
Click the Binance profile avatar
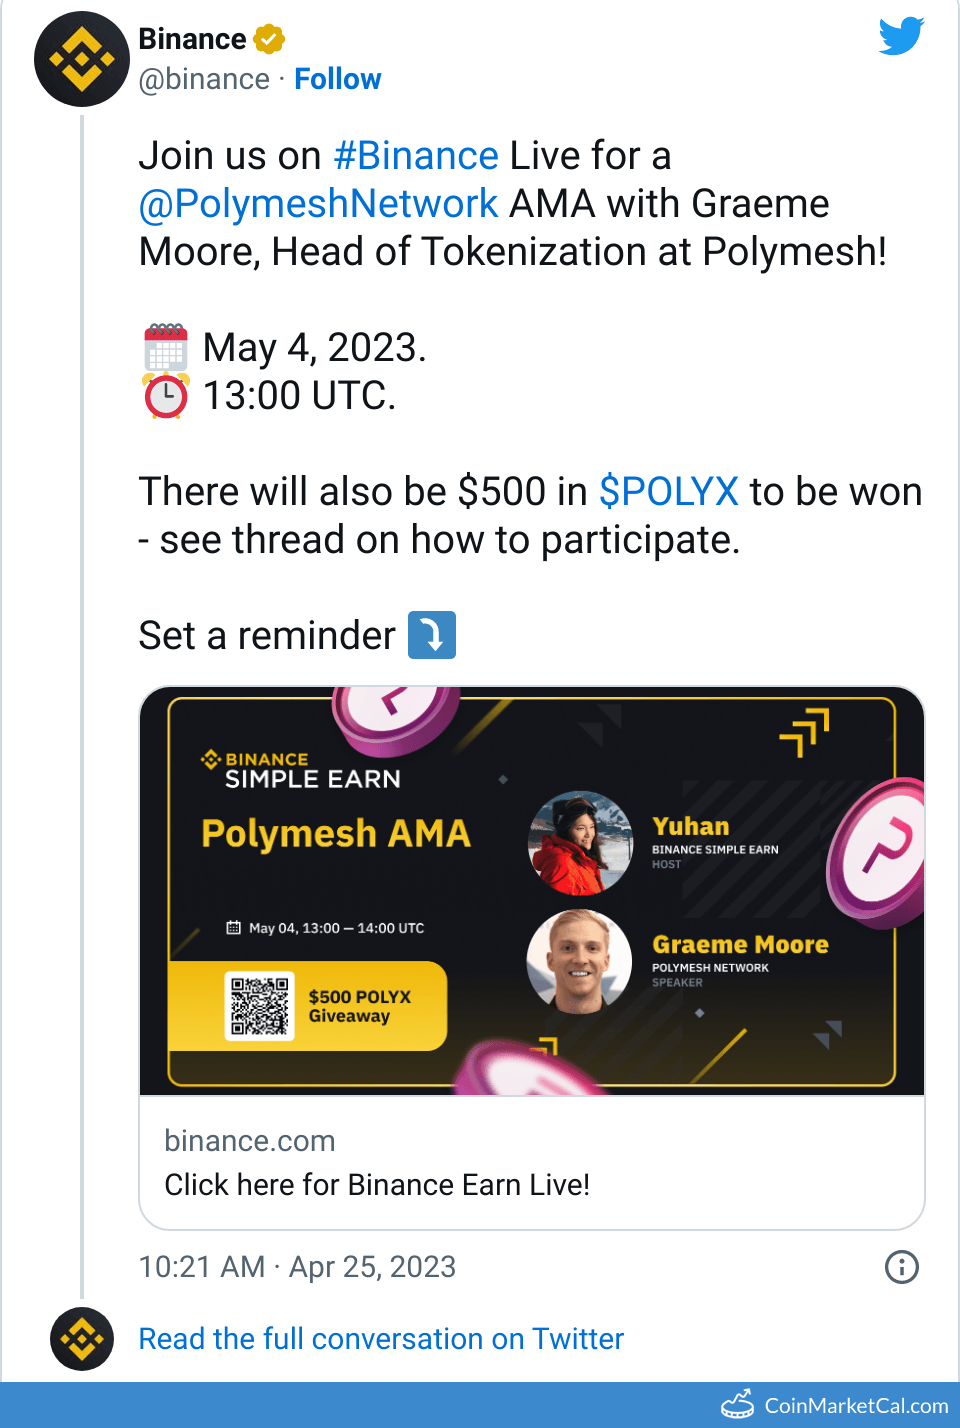(x=81, y=60)
